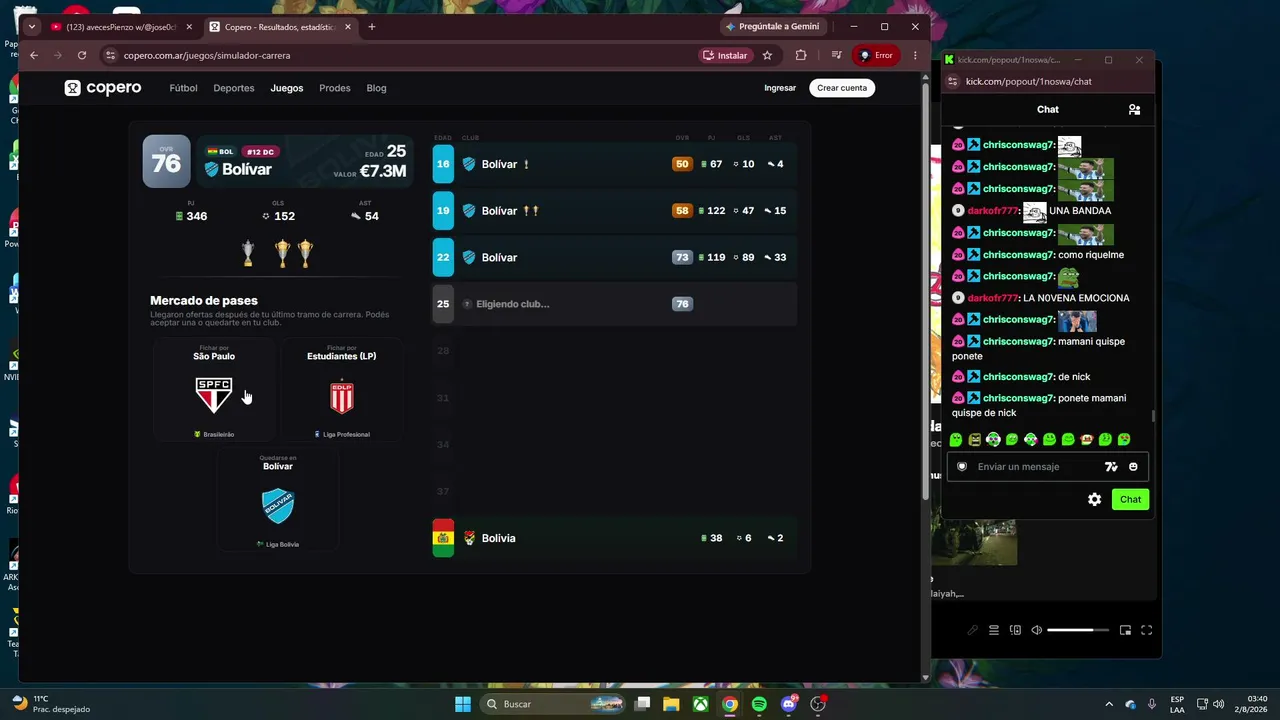This screenshot has width=1280, height=720.
Task: Accept the Estudiantes (LP) transfer offer
Action: point(342,390)
